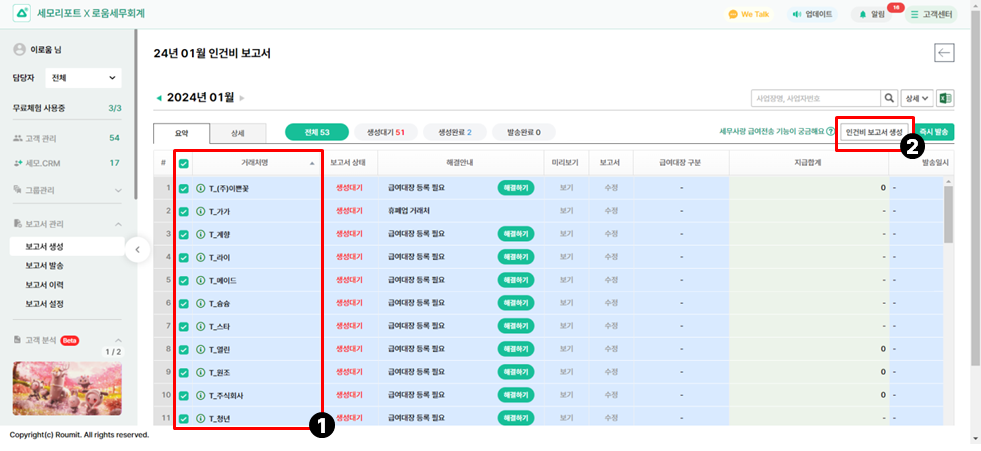Click 해결하기 for T_(주)이쁜꽃
The image size is (981, 451).
coord(514,188)
